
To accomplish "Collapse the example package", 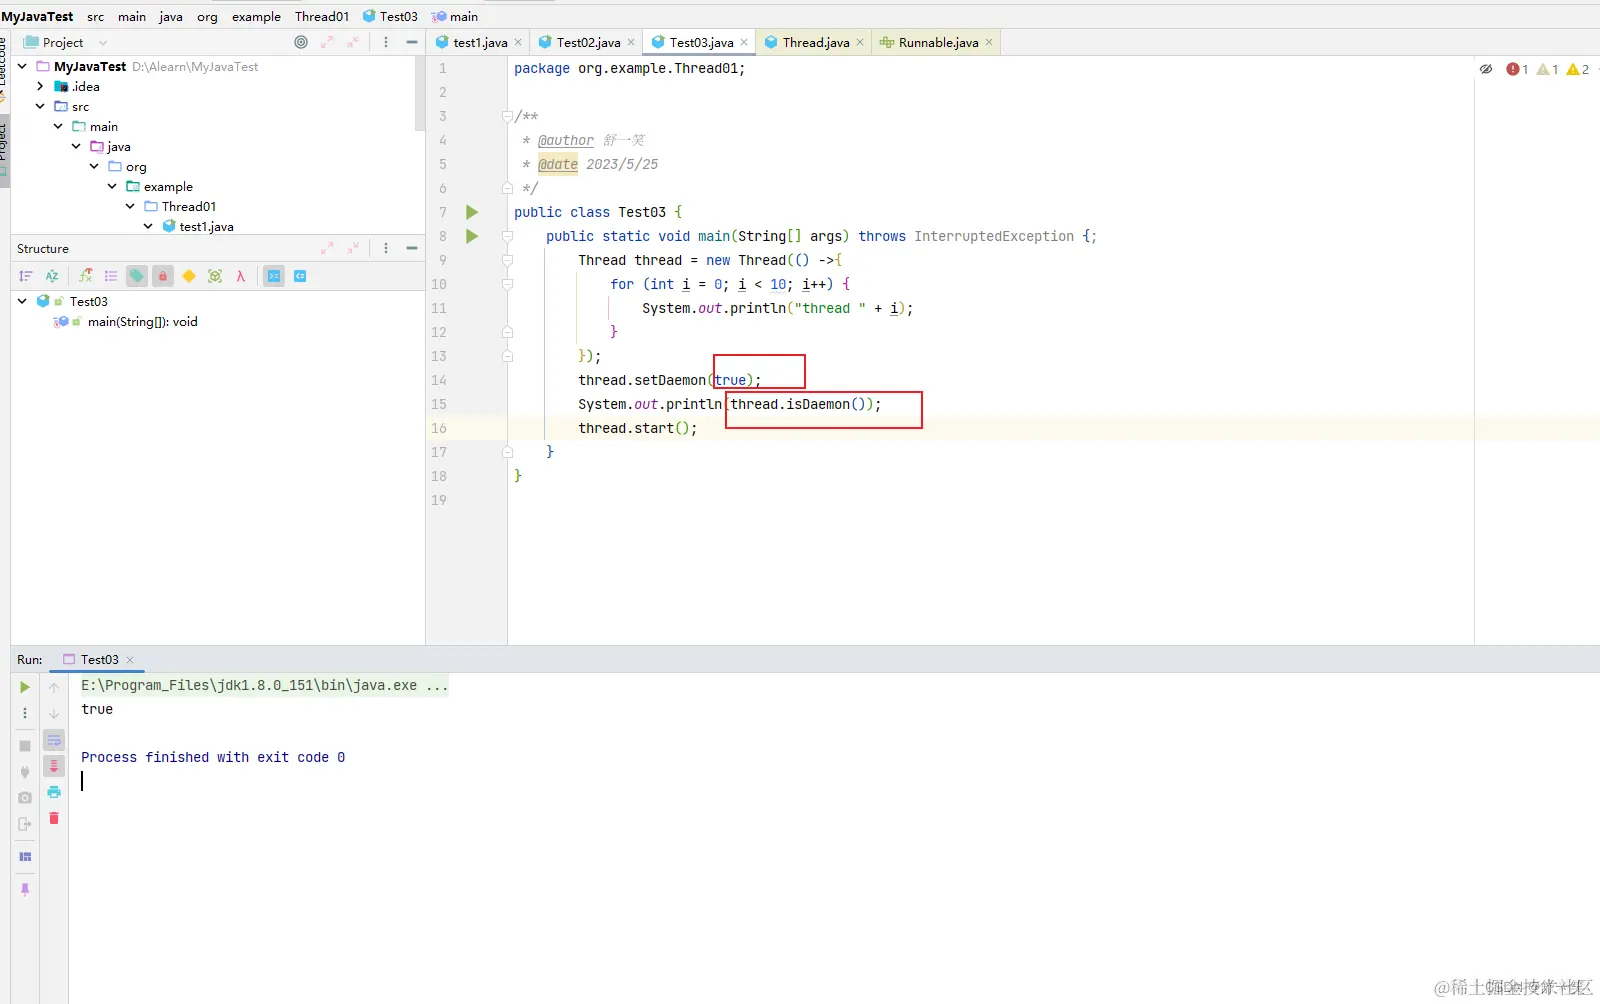I will pos(112,186).
